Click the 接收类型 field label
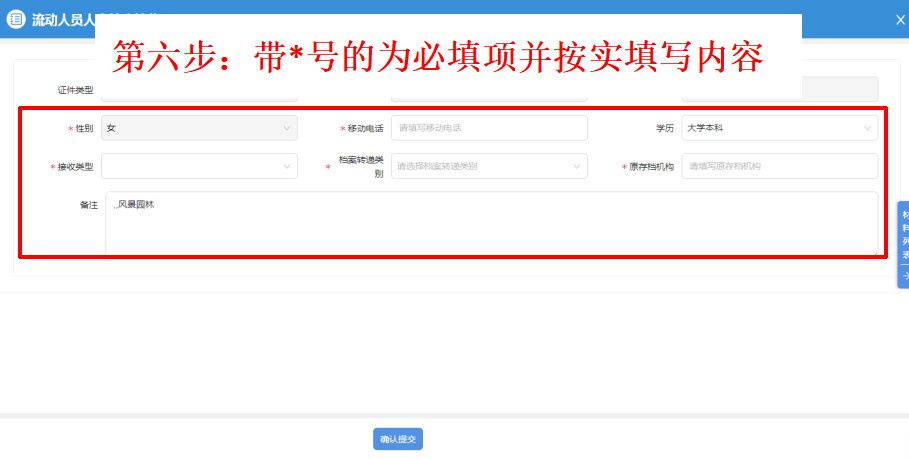909x459 pixels. pos(75,167)
